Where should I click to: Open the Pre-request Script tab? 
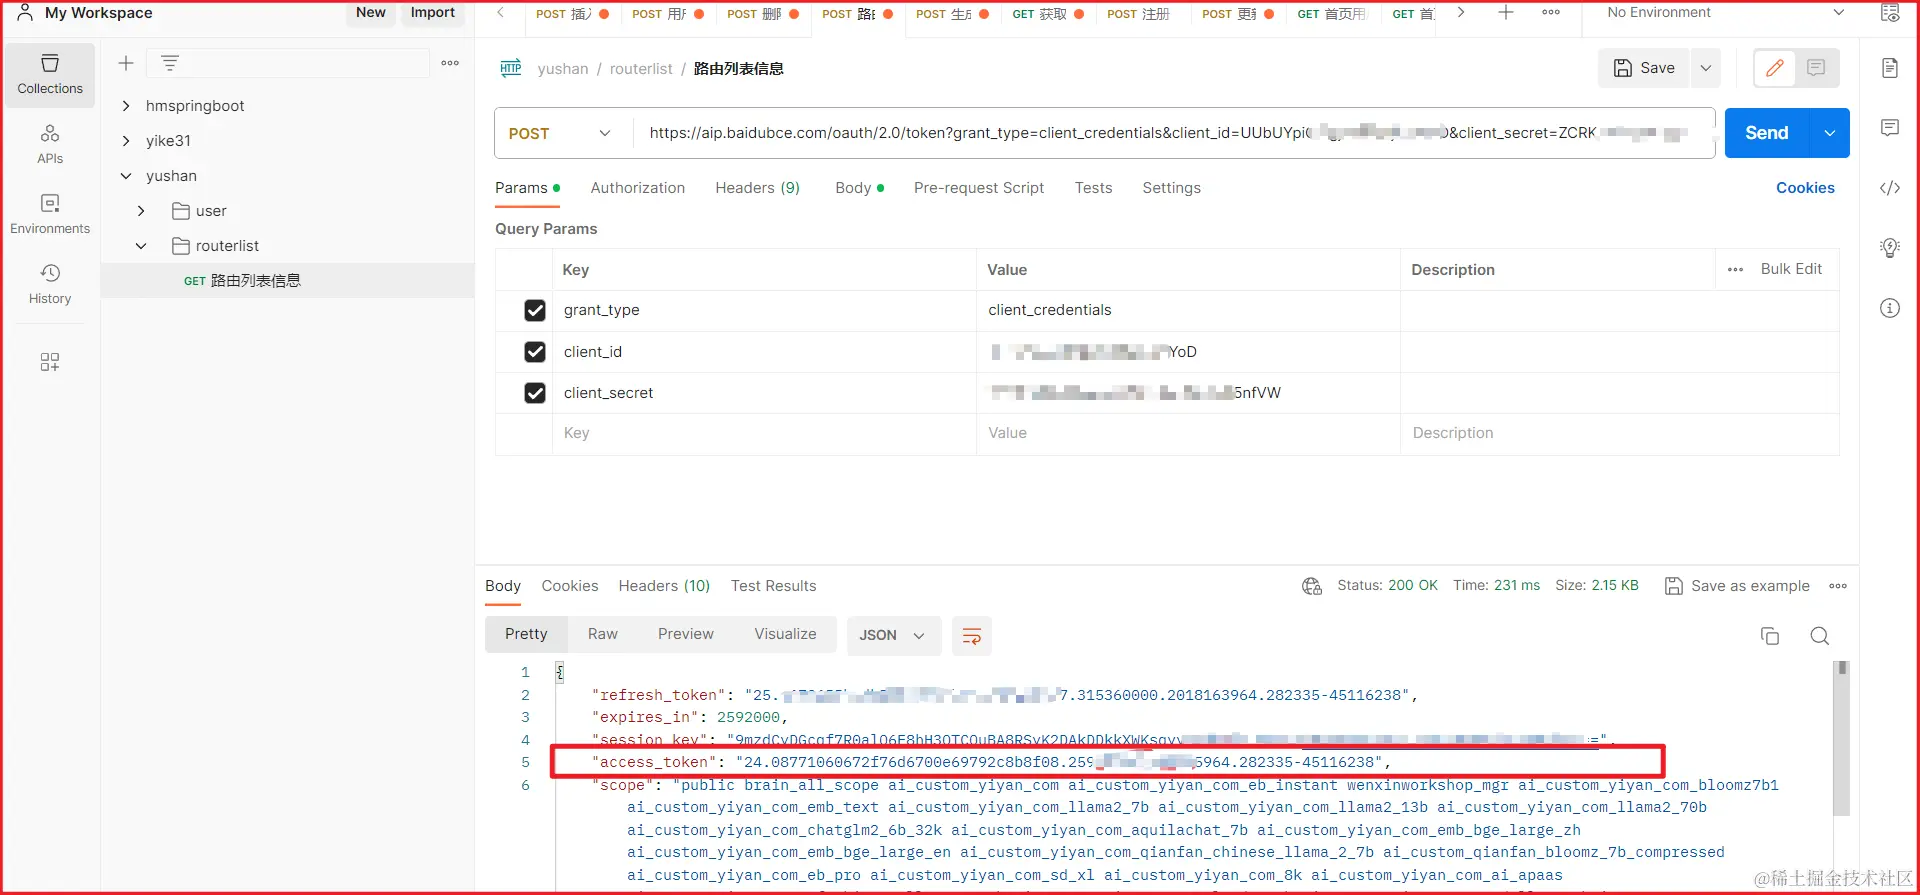[979, 188]
